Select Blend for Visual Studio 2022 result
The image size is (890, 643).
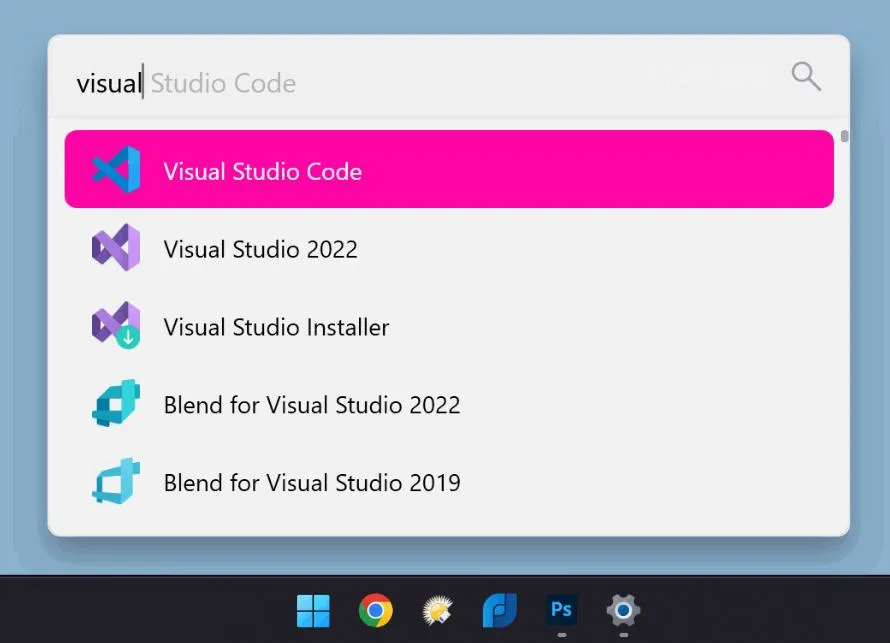pos(449,403)
